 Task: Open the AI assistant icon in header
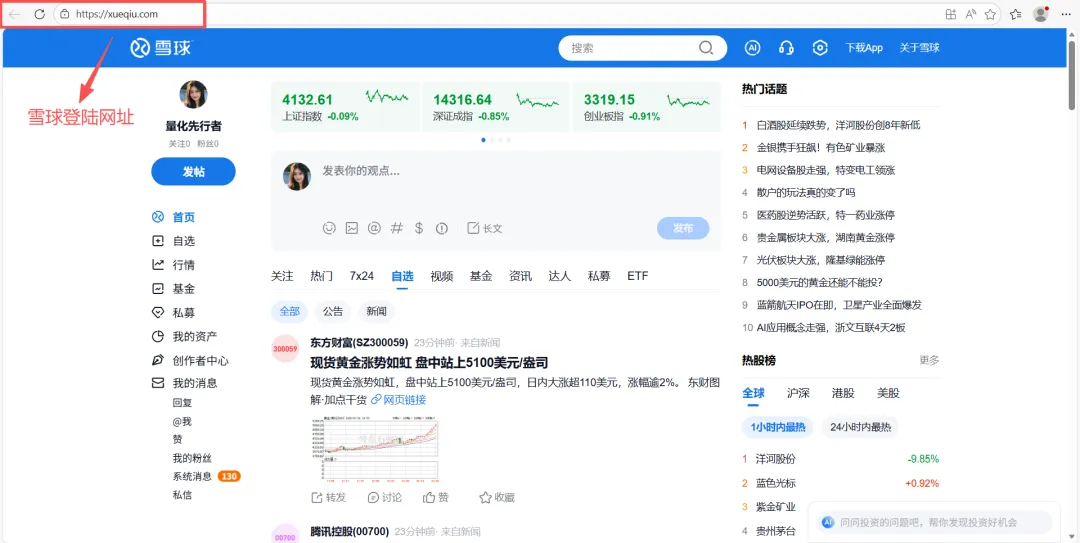tap(753, 48)
